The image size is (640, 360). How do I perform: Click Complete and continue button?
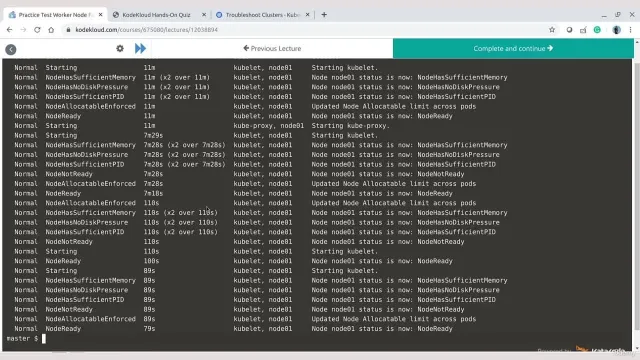click(x=513, y=48)
